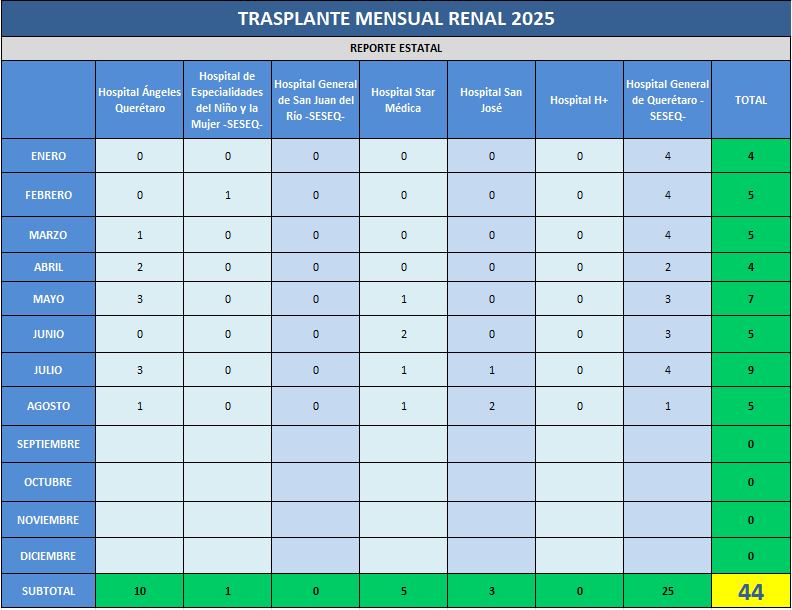Click the JULIO row label

coord(48,370)
